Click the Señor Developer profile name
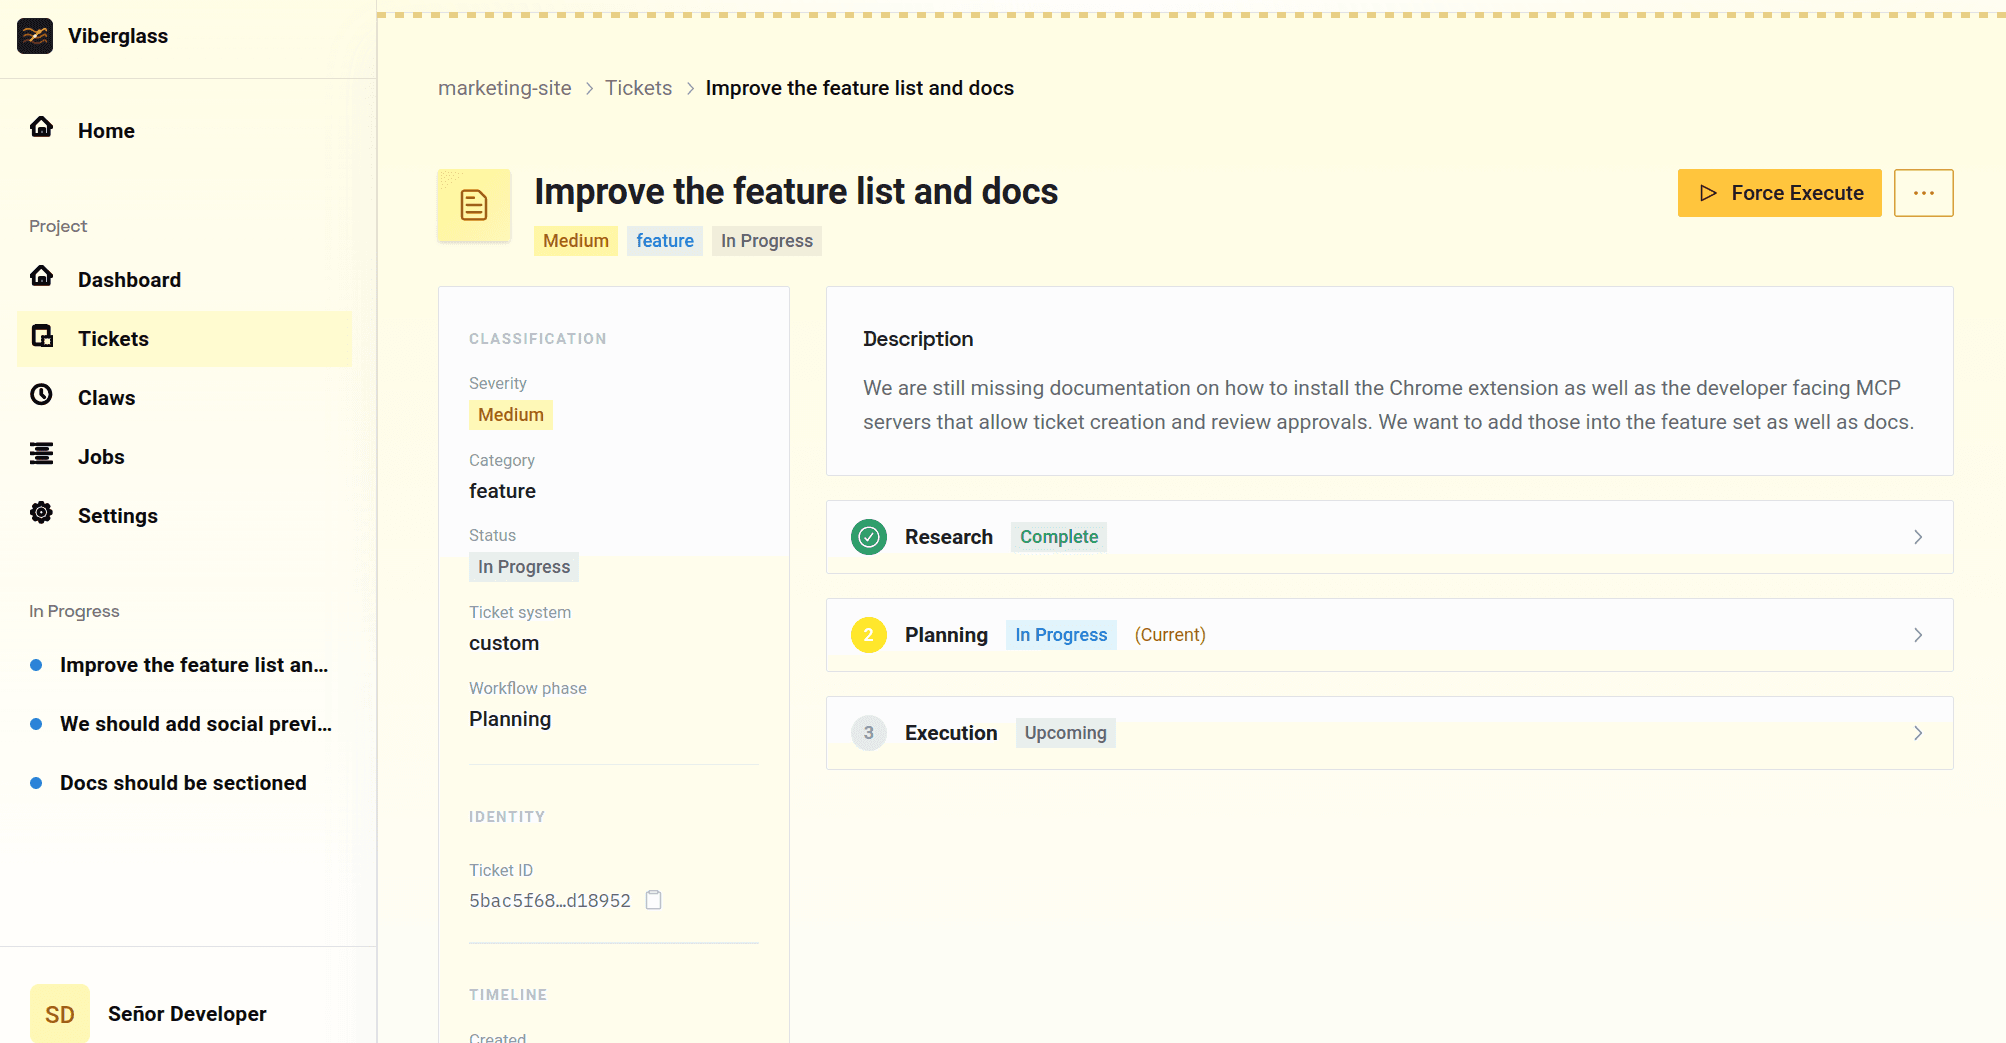This screenshot has height=1043, width=2006. [x=187, y=1014]
